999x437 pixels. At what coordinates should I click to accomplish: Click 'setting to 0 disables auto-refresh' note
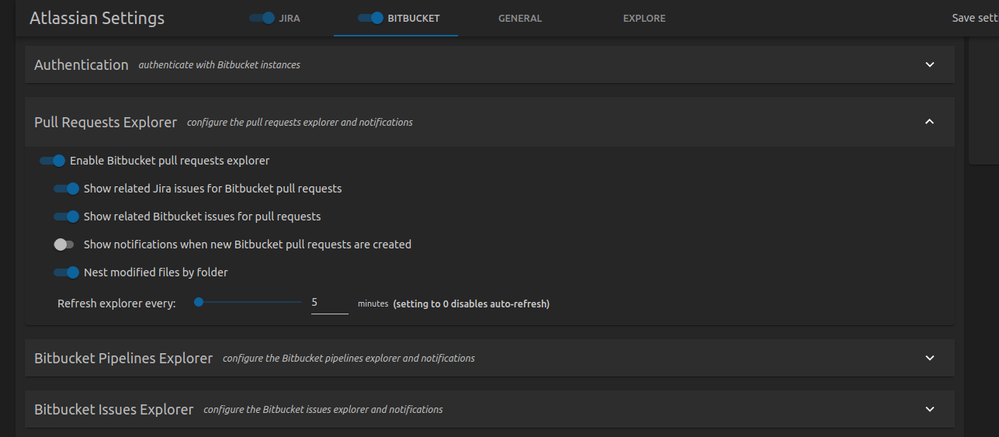tap(471, 304)
